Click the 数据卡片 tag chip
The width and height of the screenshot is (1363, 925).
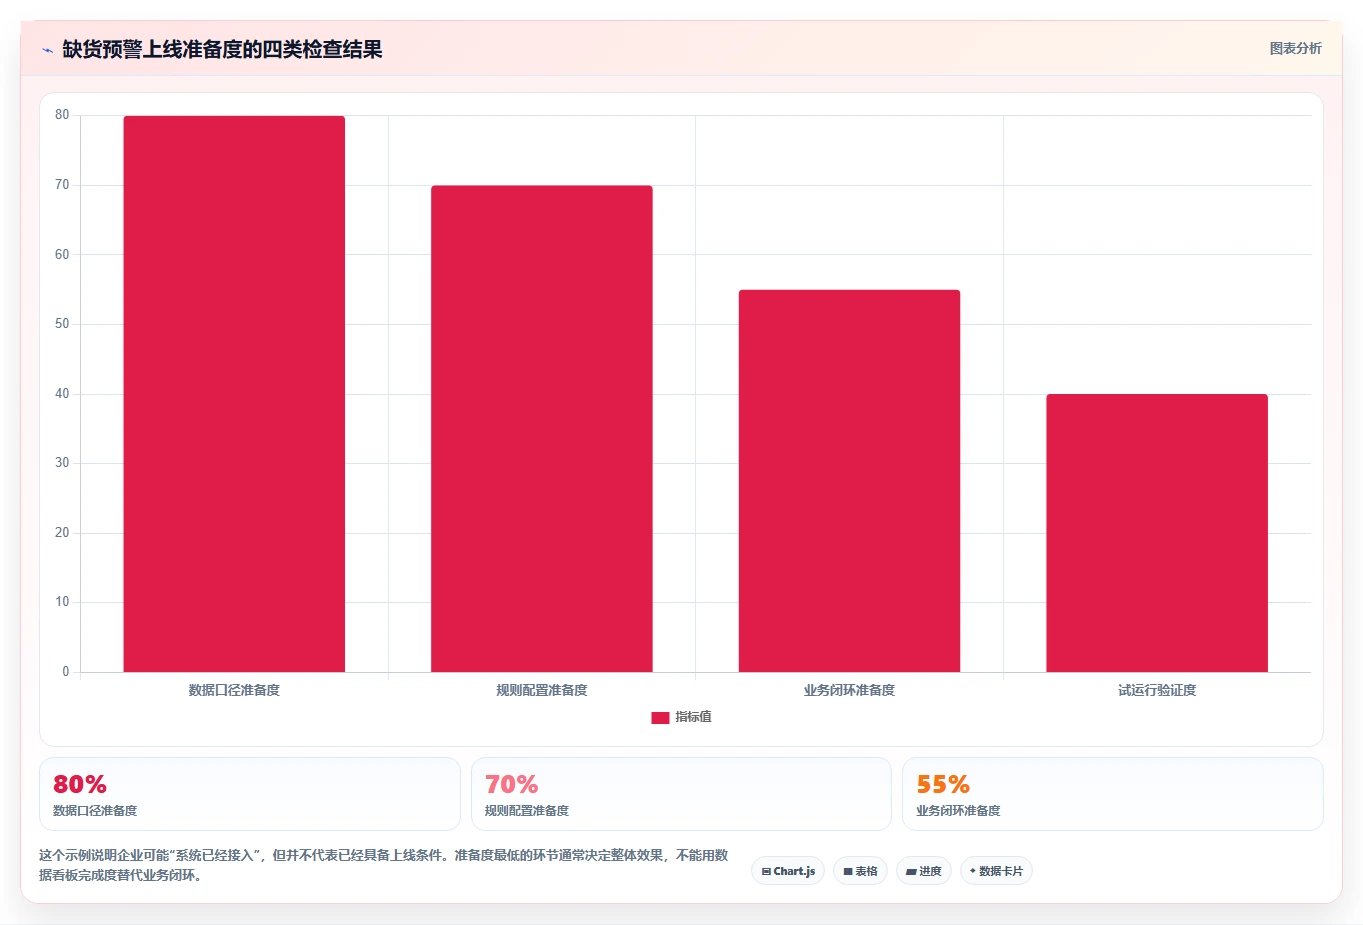(x=996, y=871)
